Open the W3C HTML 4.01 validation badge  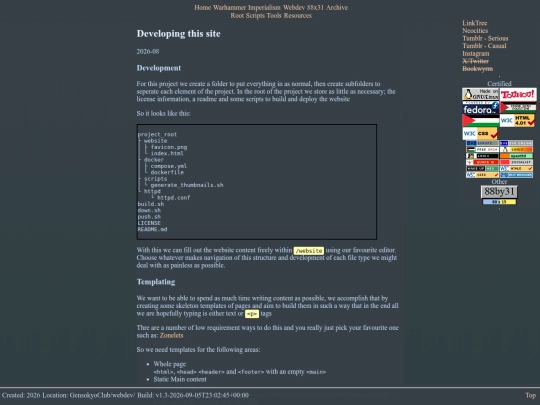517,121
